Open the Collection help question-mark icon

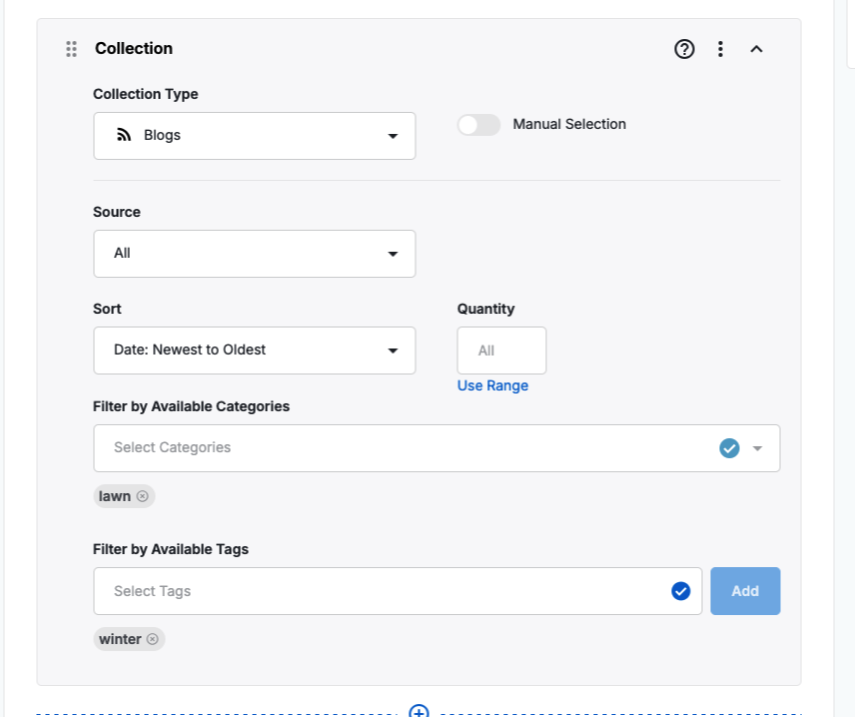tap(684, 49)
